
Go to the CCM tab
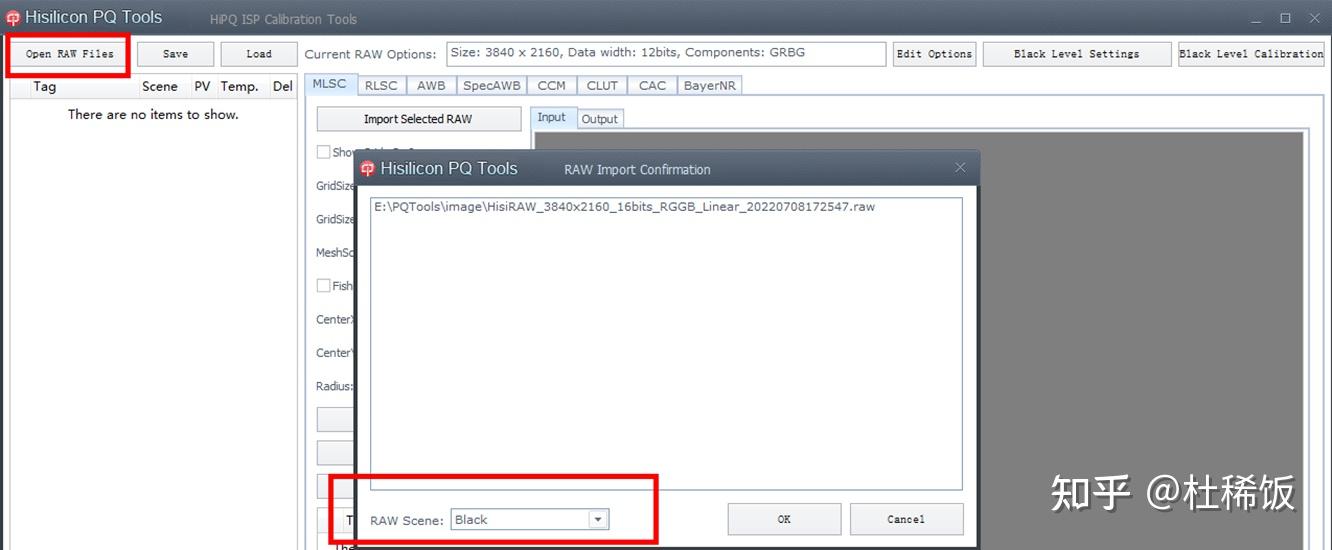[x=551, y=86]
